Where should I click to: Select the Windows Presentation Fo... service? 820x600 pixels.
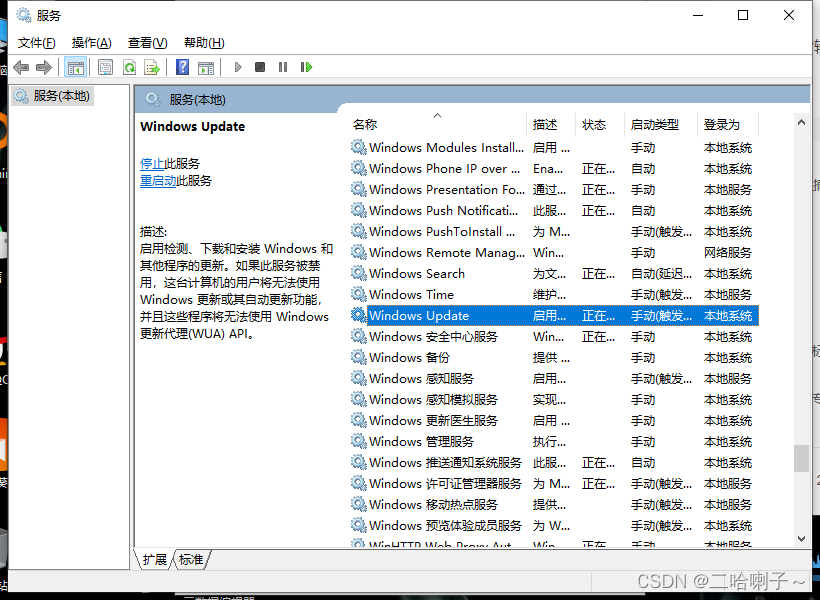(x=447, y=189)
